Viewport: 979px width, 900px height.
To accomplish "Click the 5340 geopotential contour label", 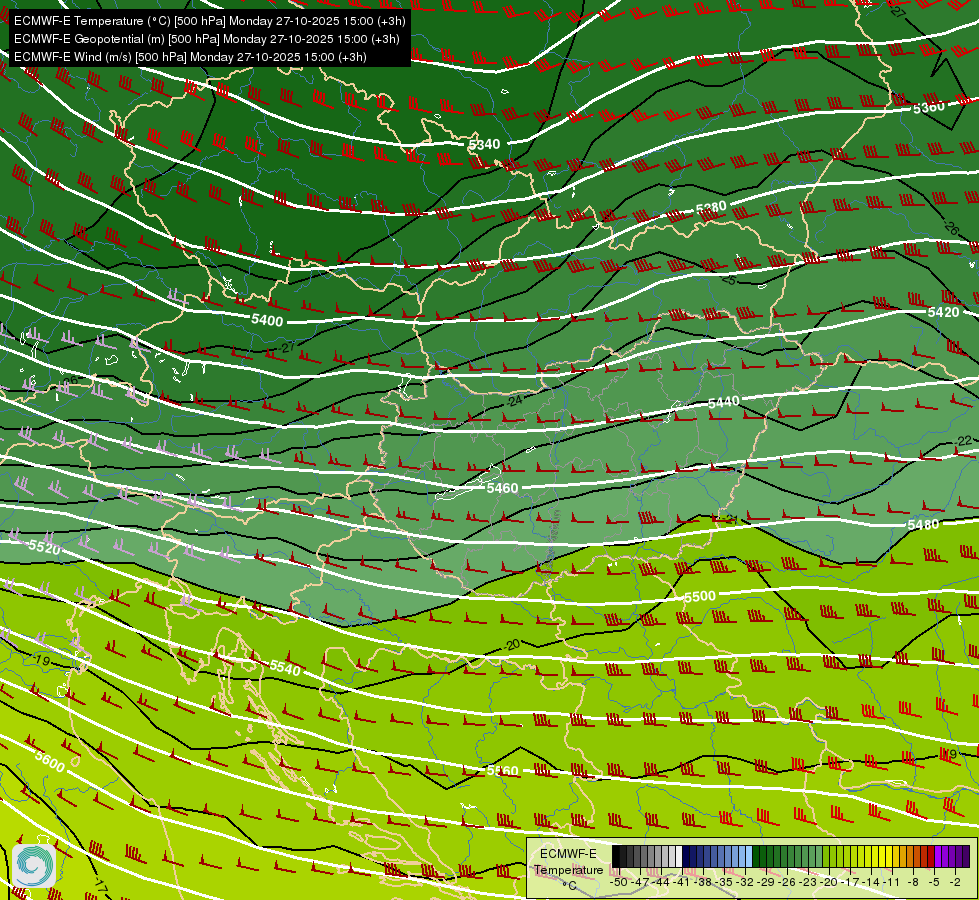I will [485, 144].
